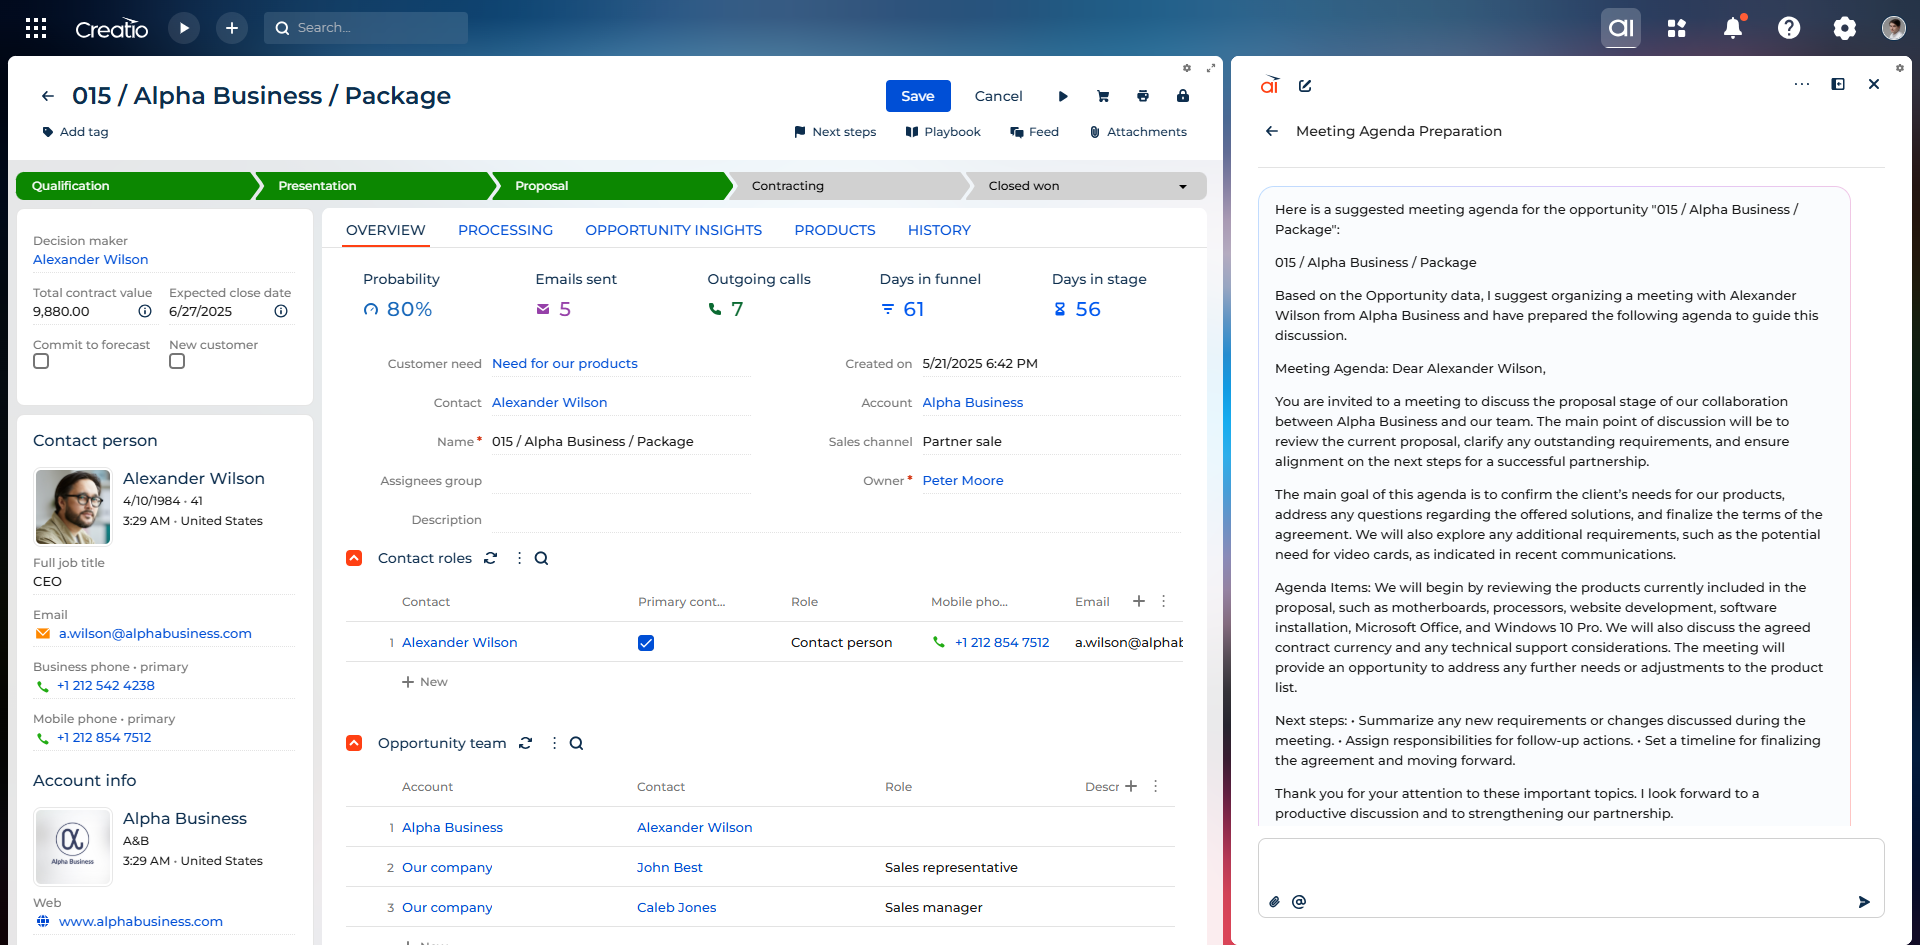This screenshot has width=1920, height=945.
Task: Show info for Expected close date
Action: coord(281,311)
